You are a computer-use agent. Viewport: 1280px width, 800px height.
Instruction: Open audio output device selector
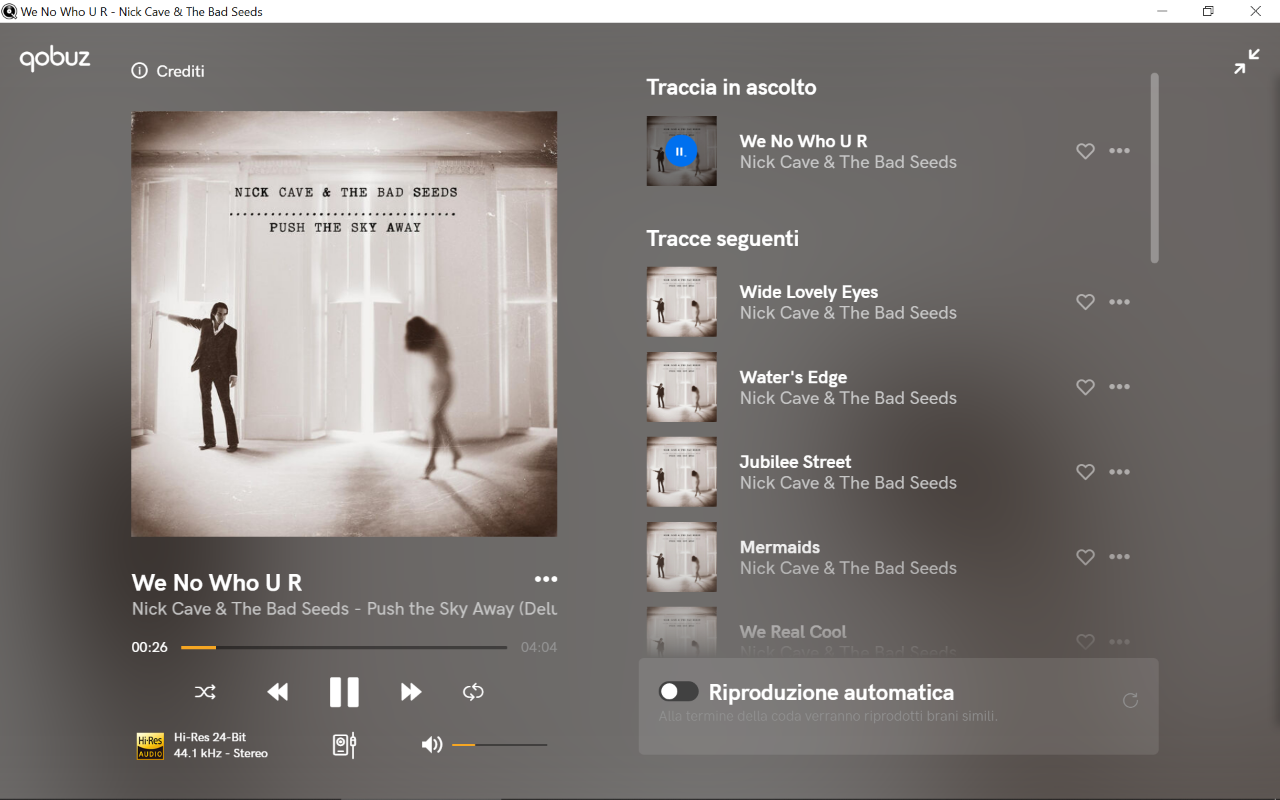[x=344, y=745]
